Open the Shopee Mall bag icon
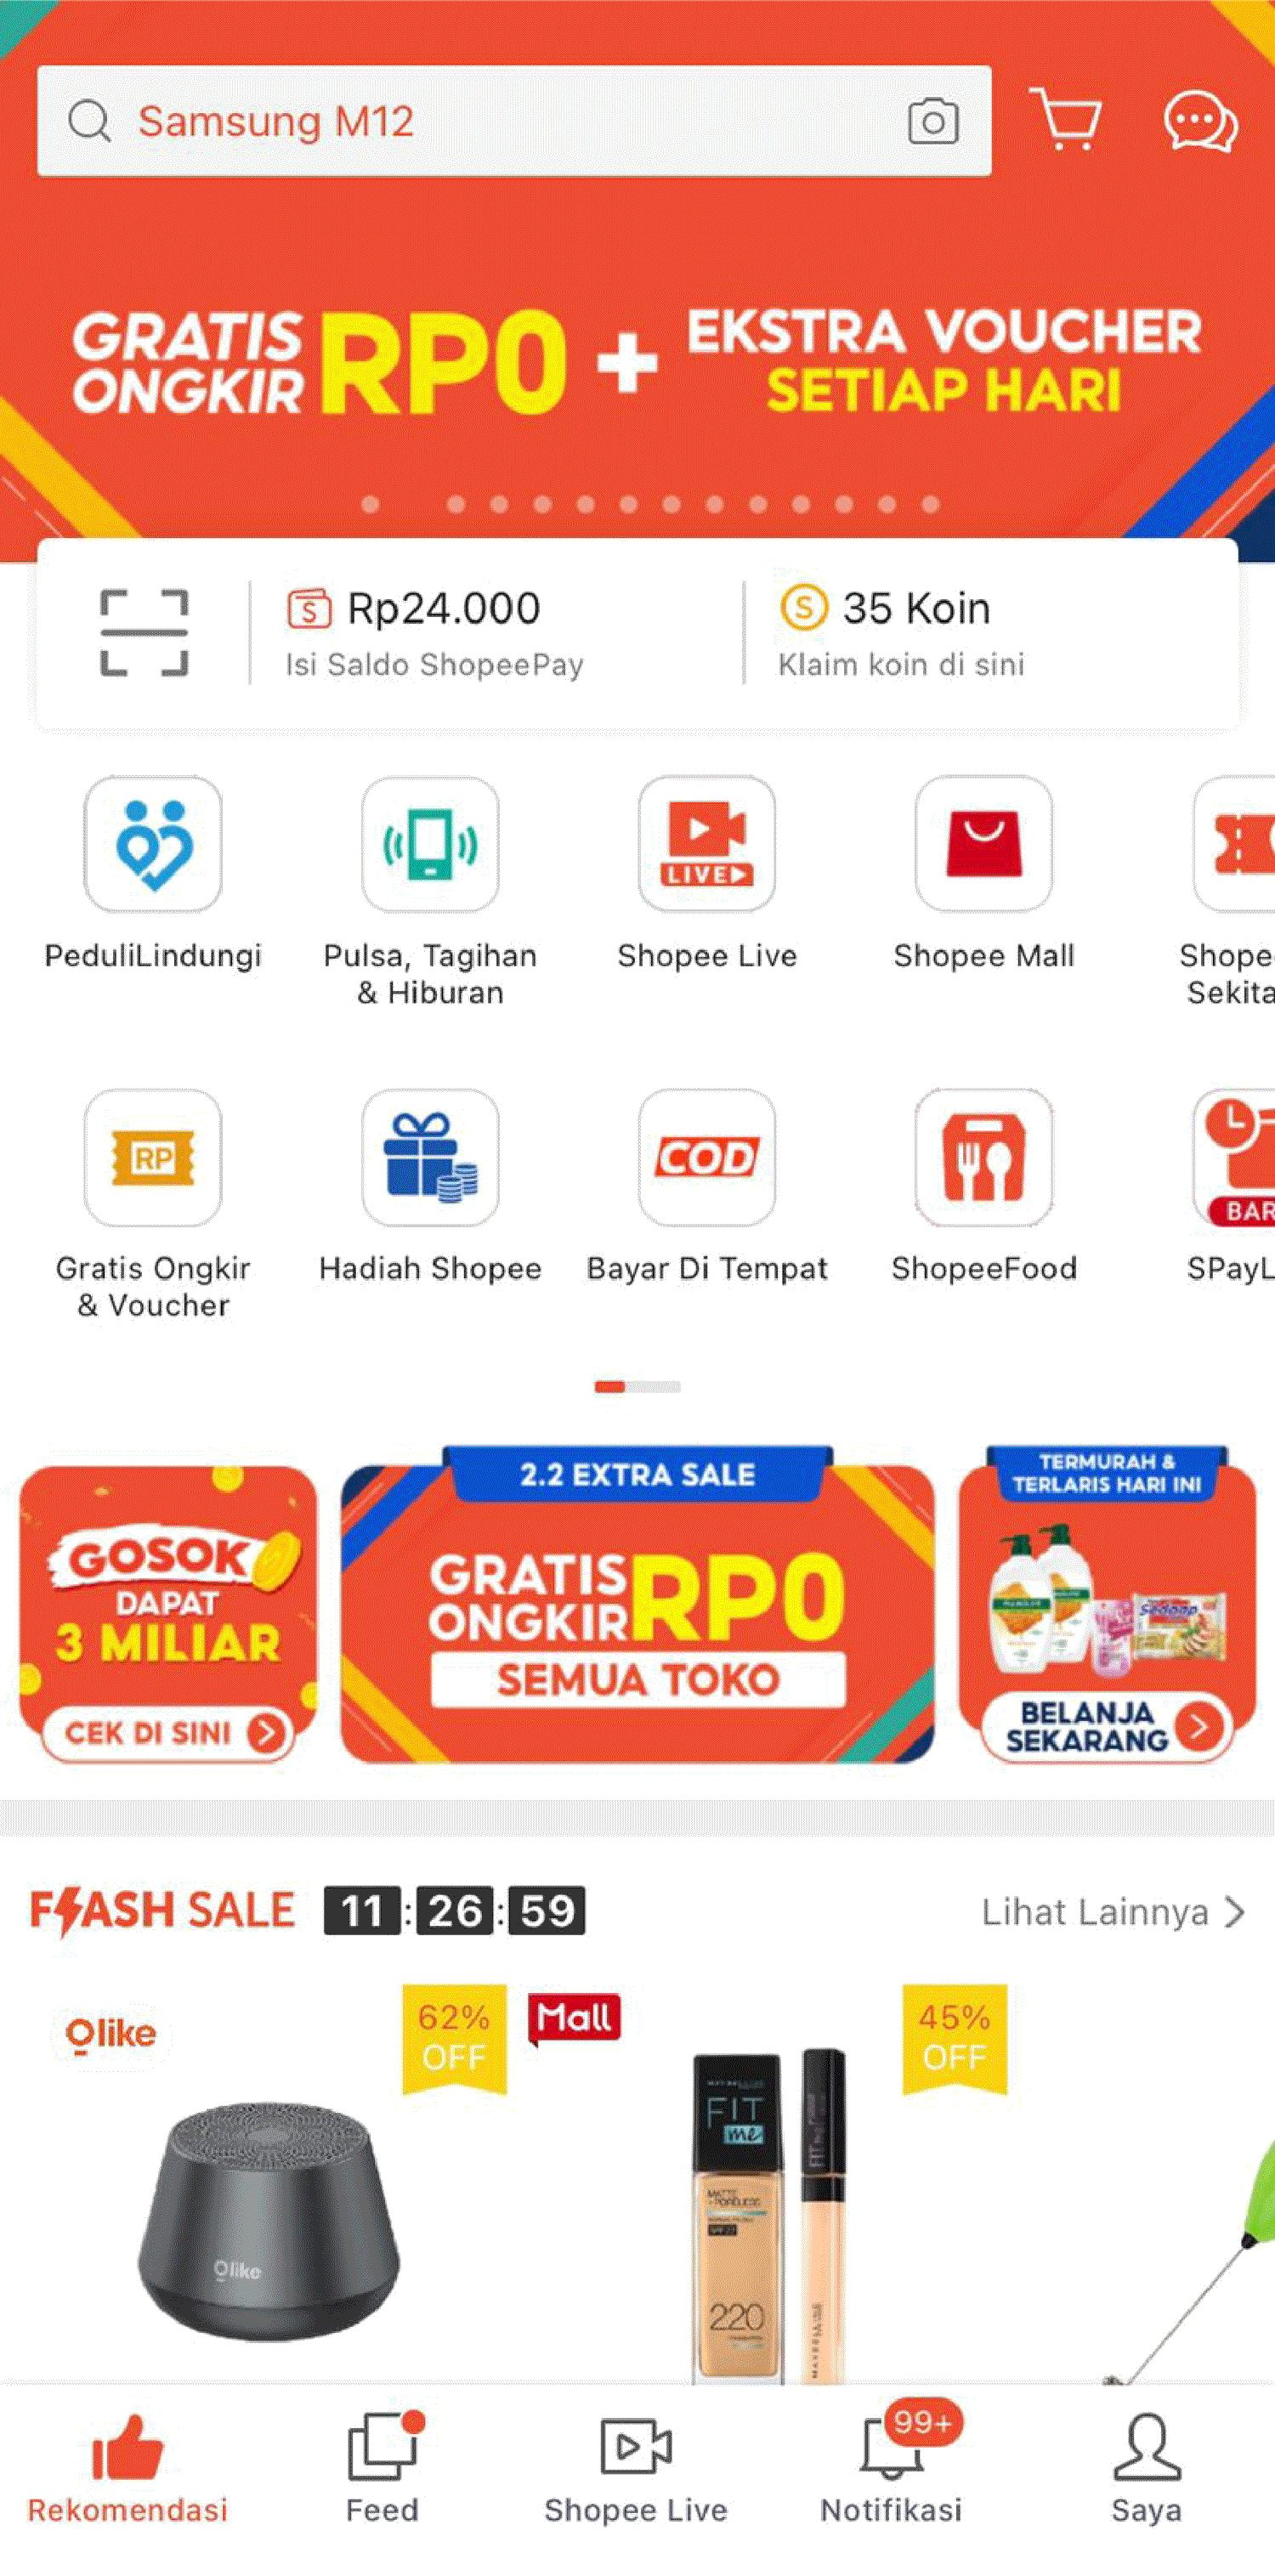Image resolution: width=1275 pixels, height=2576 pixels. pos(984,844)
